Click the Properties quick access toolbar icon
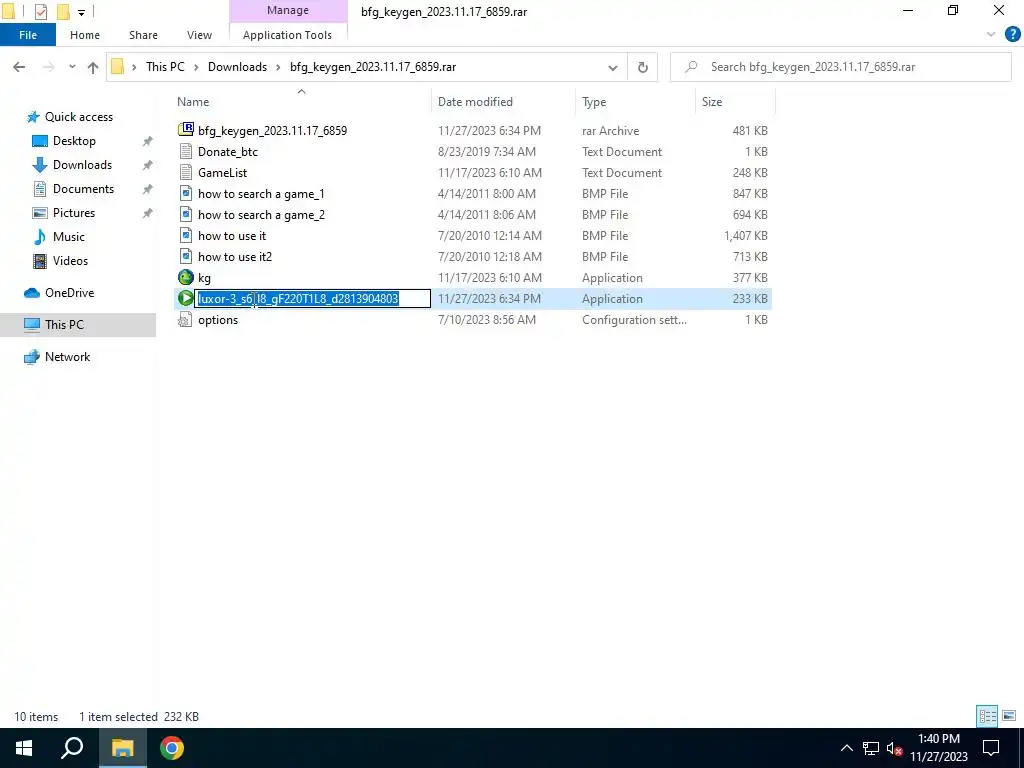 coord(40,11)
